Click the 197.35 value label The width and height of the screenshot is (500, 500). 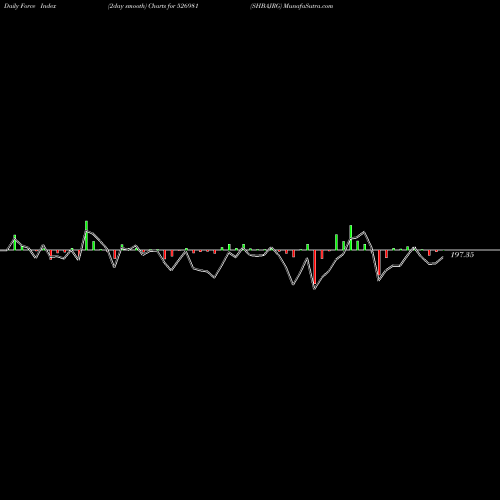[462, 255]
